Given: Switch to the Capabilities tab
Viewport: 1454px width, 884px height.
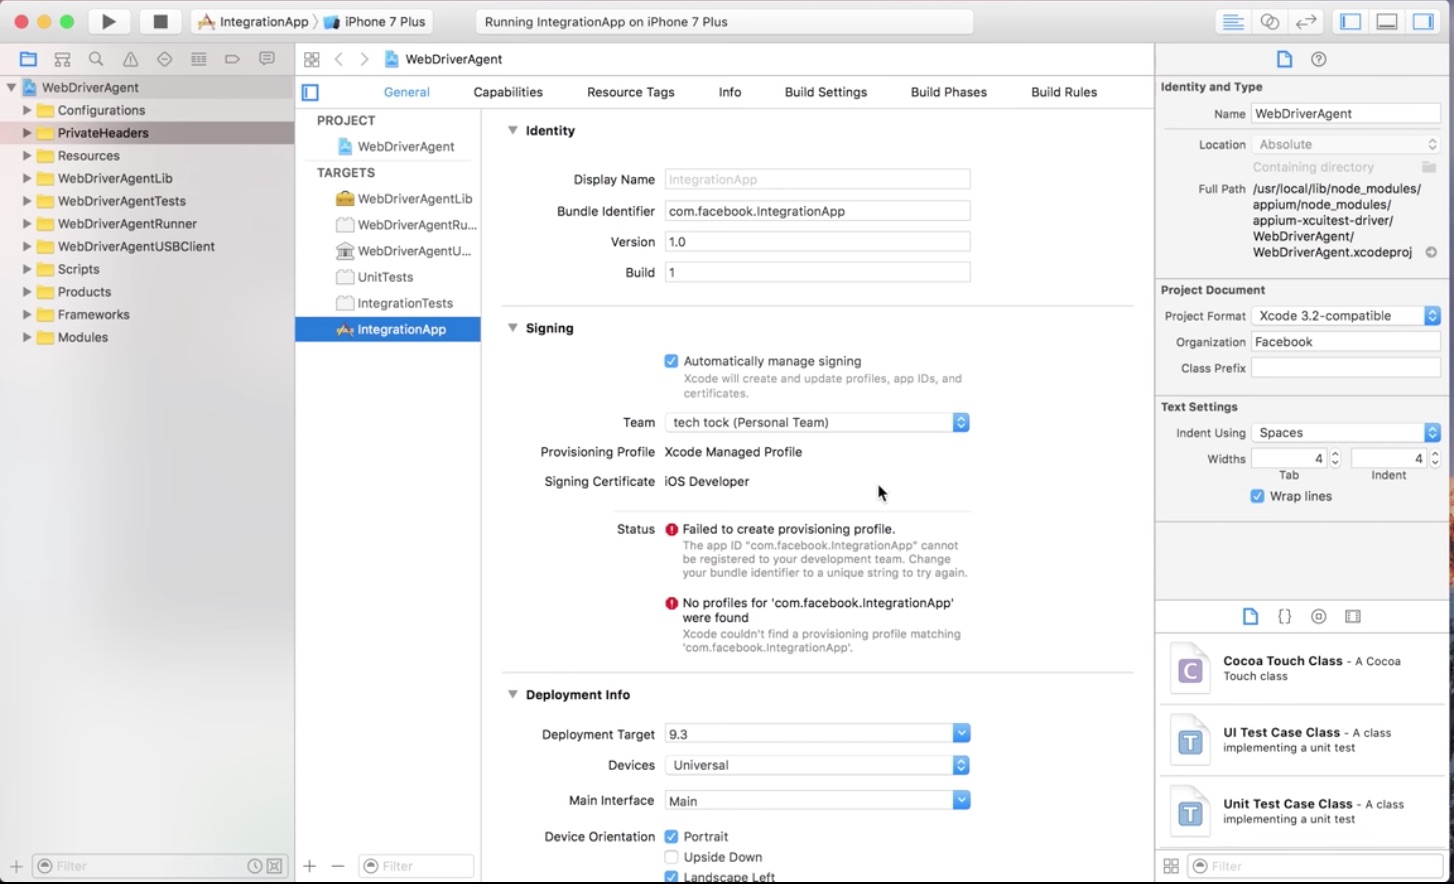Looking at the screenshot, I should pyautogui.click(x=508, y=92).
